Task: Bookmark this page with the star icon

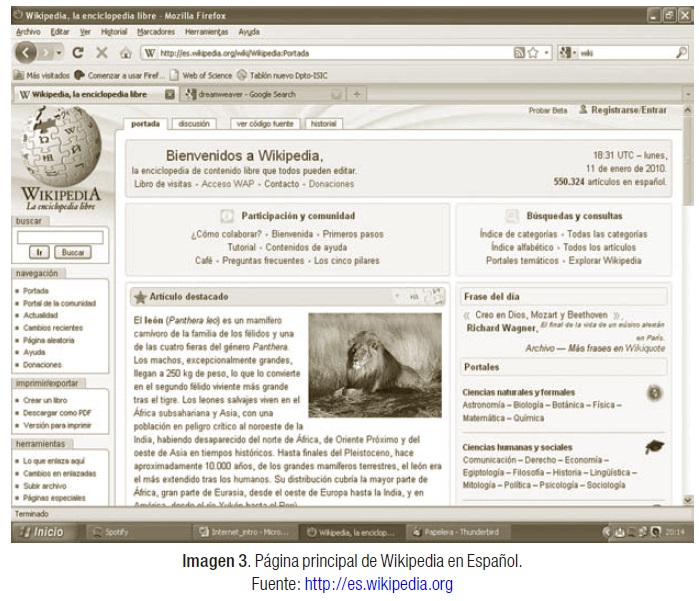Action: 534,53
